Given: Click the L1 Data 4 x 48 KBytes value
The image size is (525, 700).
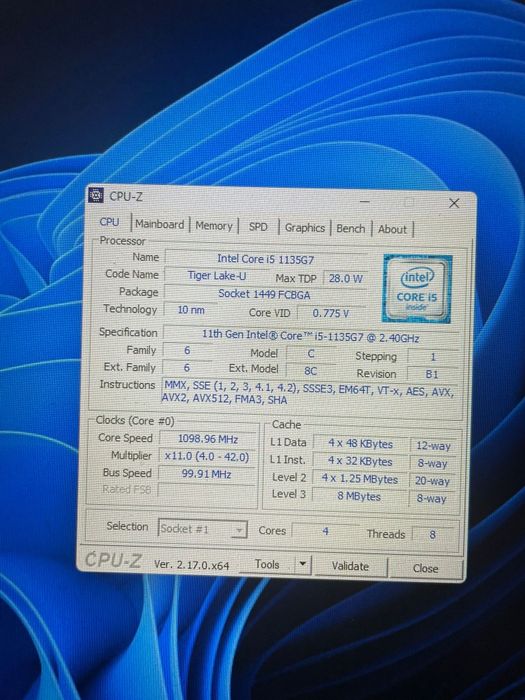Looking at the screenshot, I should pos(361,444).
